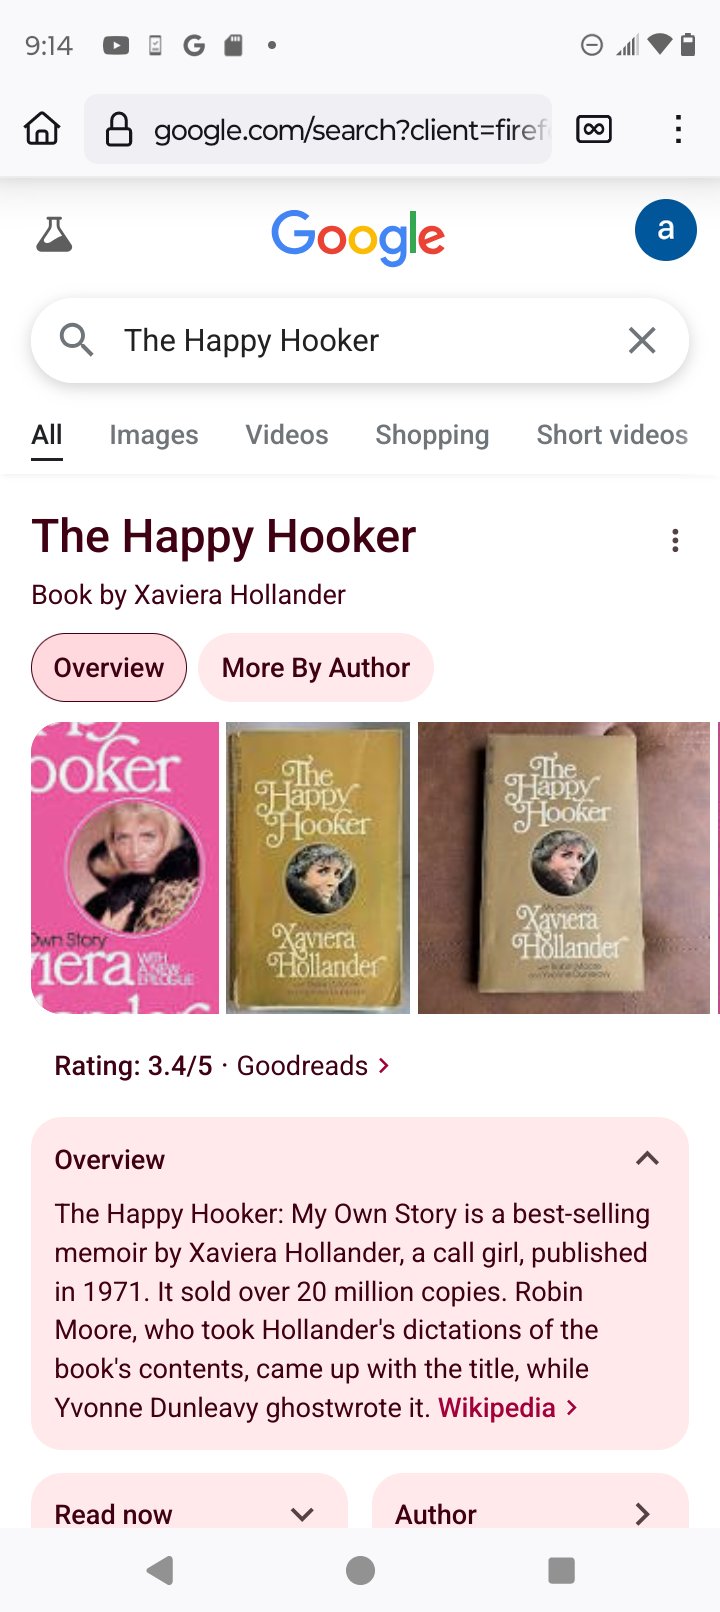The image size is (720, 1612).
Task: Switch to the Images tab
Action: (x=154, y=435)
